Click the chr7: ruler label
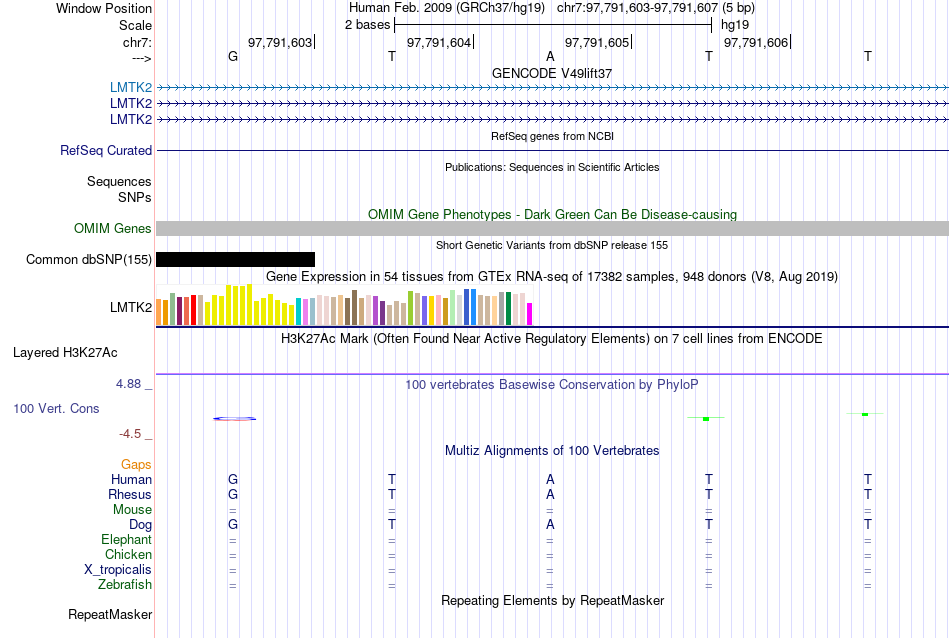This screenshot has width=950, height=638. pyautogui.click(x=137, y=42)
